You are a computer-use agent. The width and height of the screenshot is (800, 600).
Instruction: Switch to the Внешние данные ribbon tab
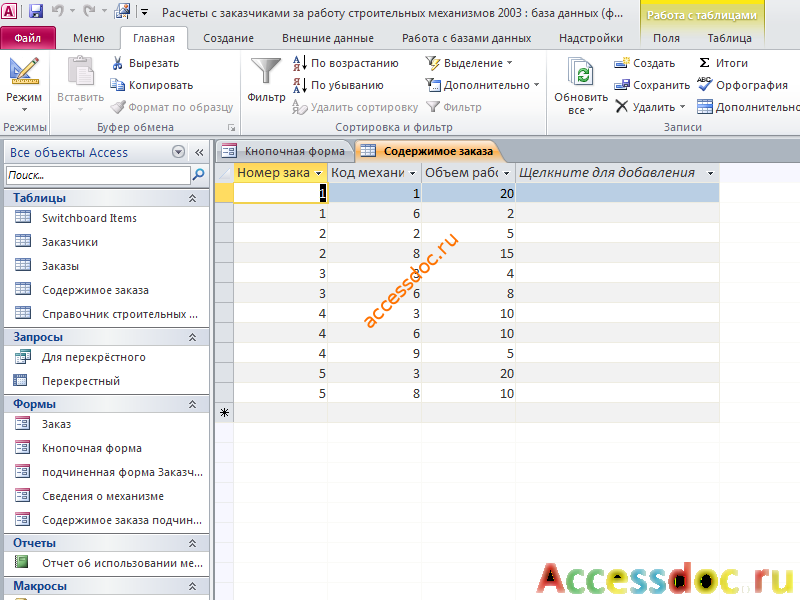328,38
